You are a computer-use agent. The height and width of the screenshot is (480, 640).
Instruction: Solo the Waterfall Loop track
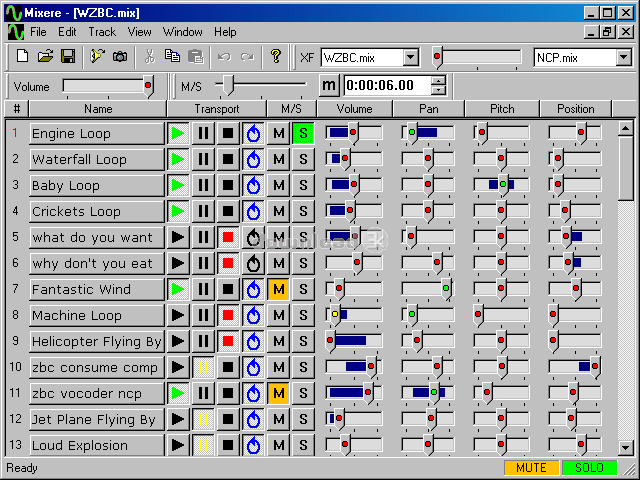tap(303, 159)
